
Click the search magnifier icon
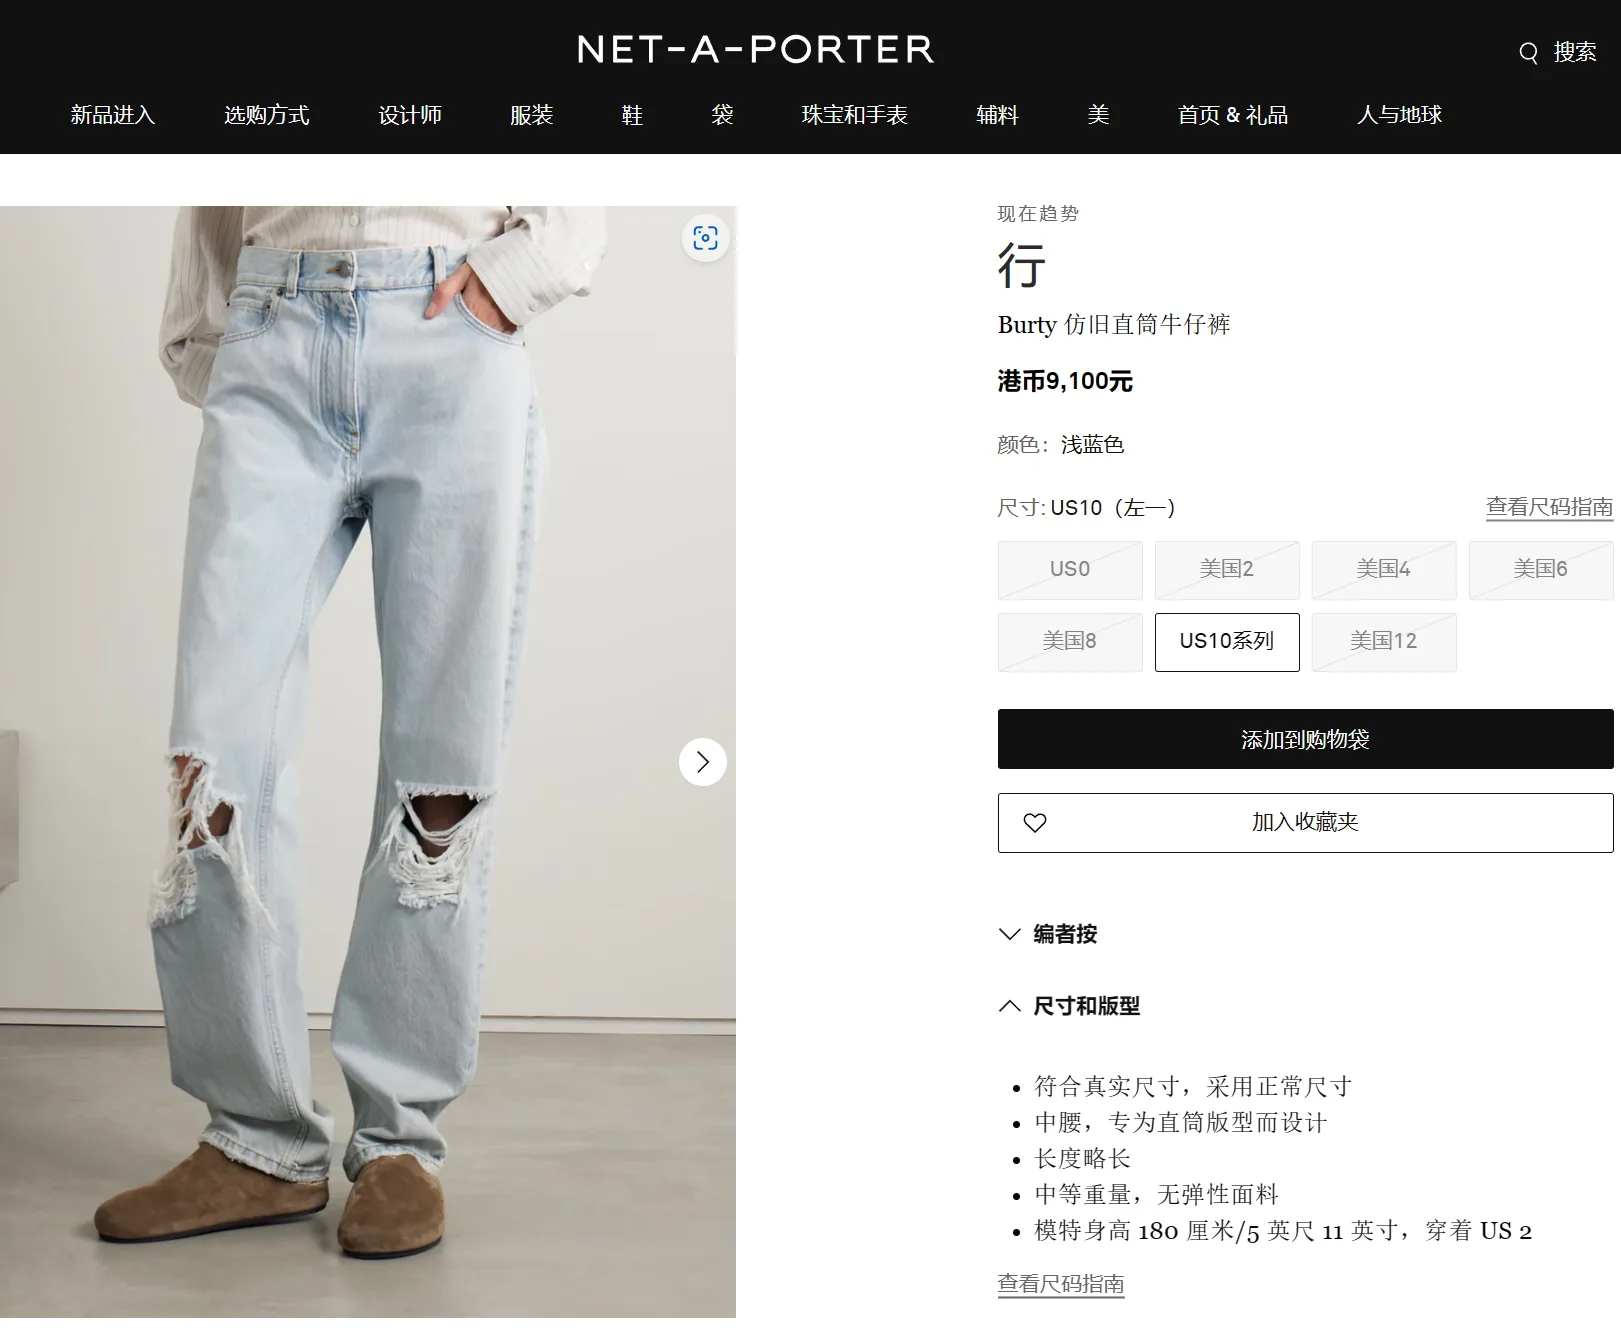pyautogui.click(x=1528, y=53)
